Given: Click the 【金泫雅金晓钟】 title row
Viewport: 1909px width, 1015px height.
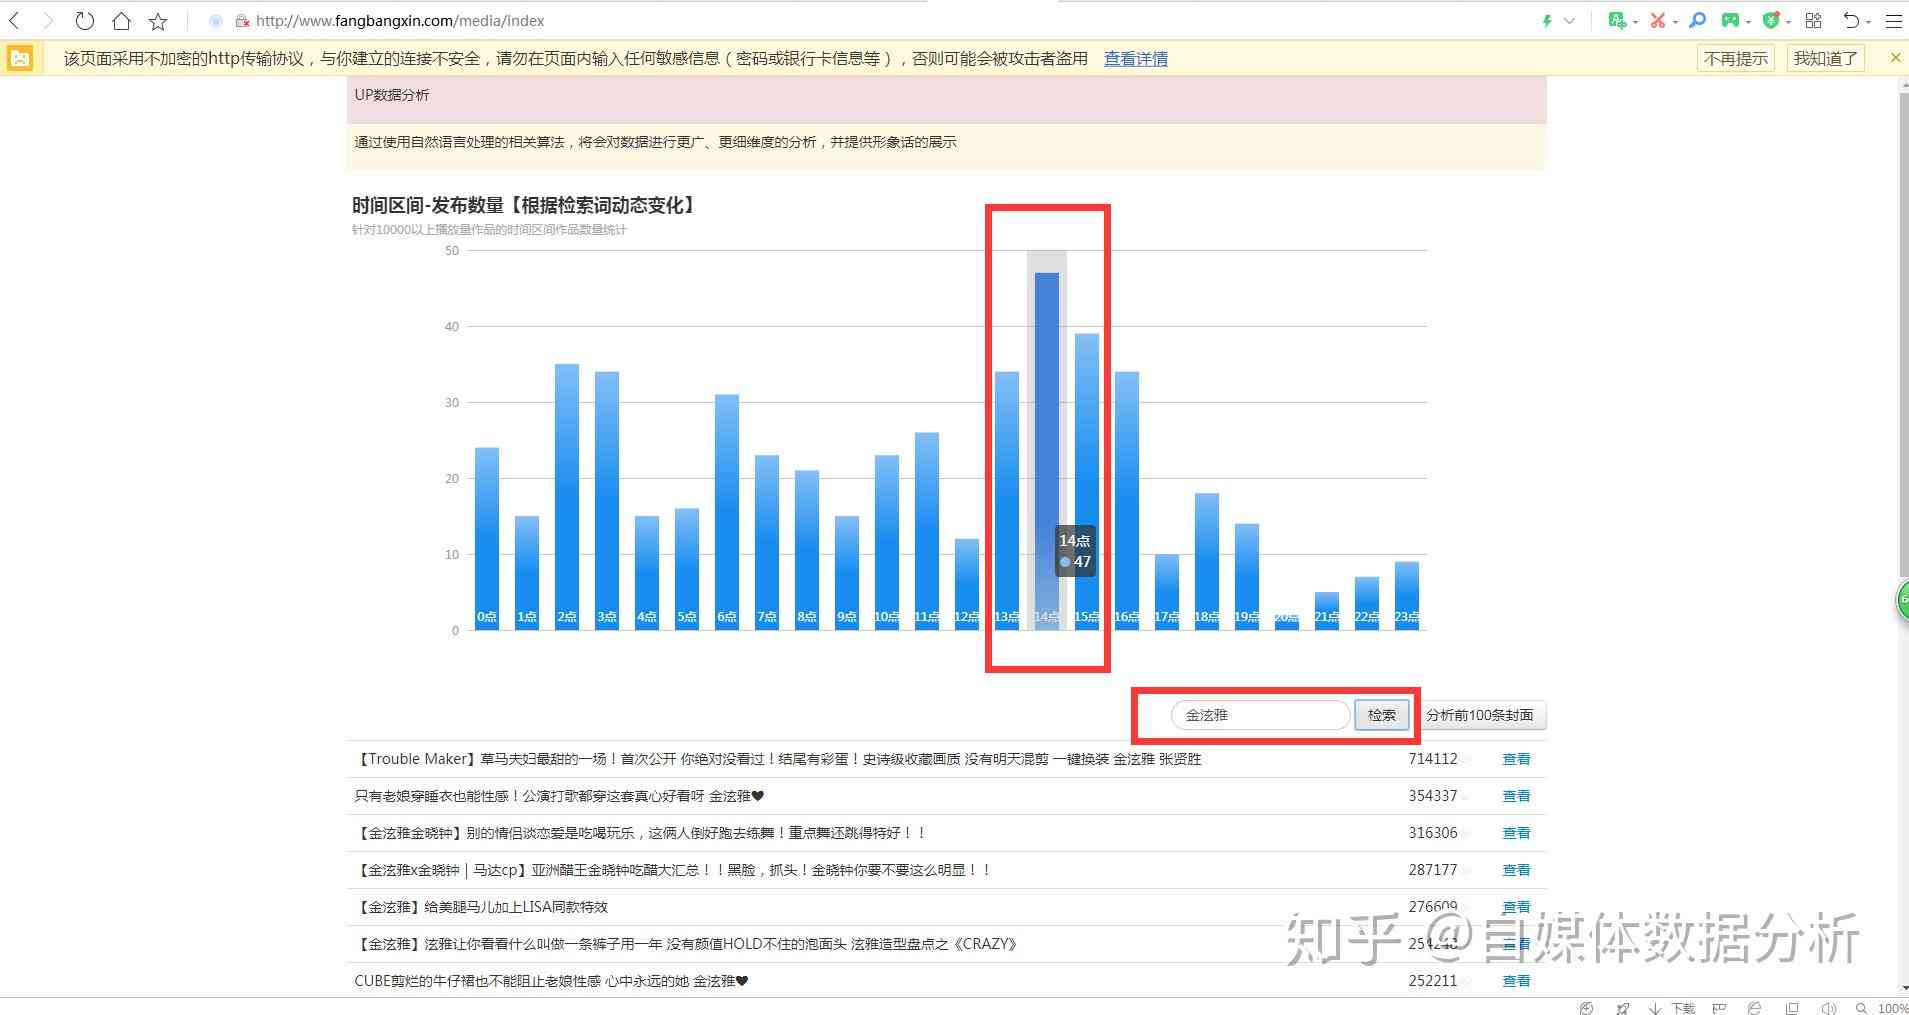Looking at the screenshot, I should [641, 833].
